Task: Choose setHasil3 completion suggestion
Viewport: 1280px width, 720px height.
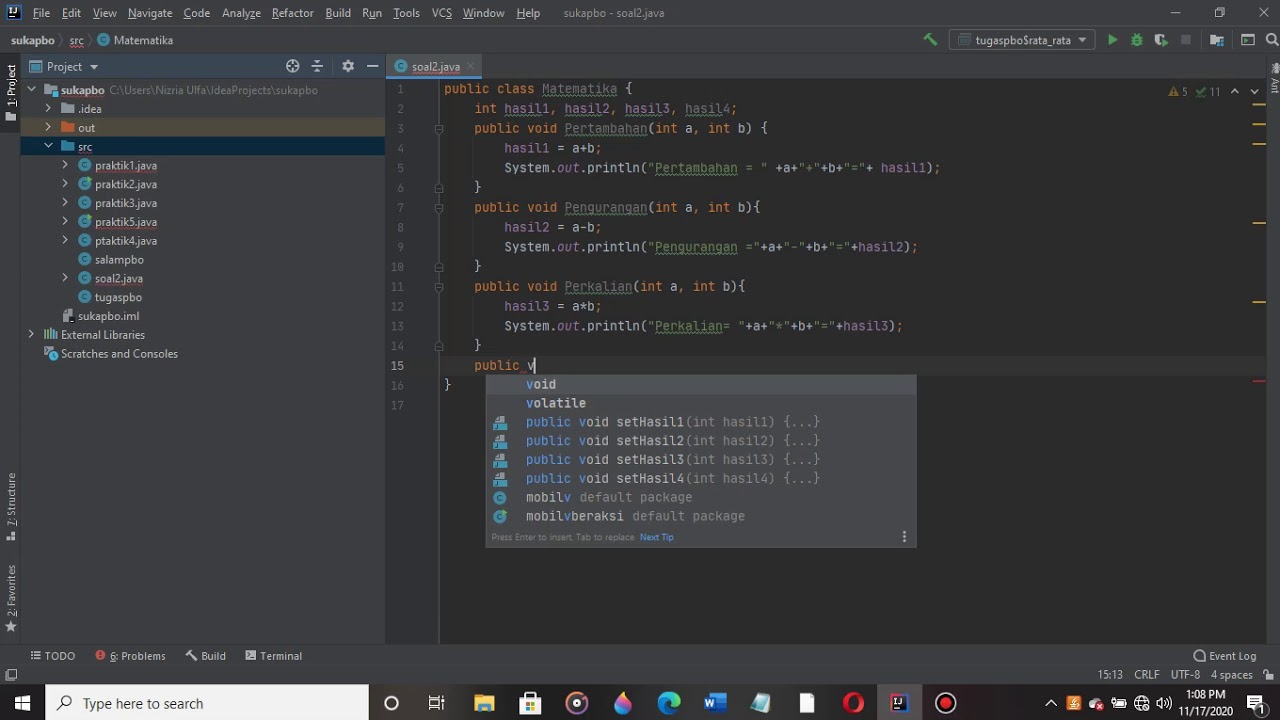Action: [700, 460]
